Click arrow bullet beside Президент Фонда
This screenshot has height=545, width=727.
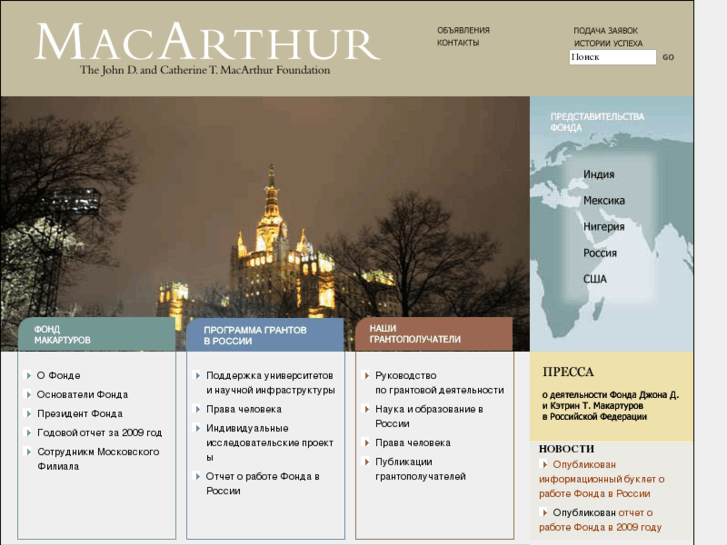pyautogui.click(x=29, y=413)
